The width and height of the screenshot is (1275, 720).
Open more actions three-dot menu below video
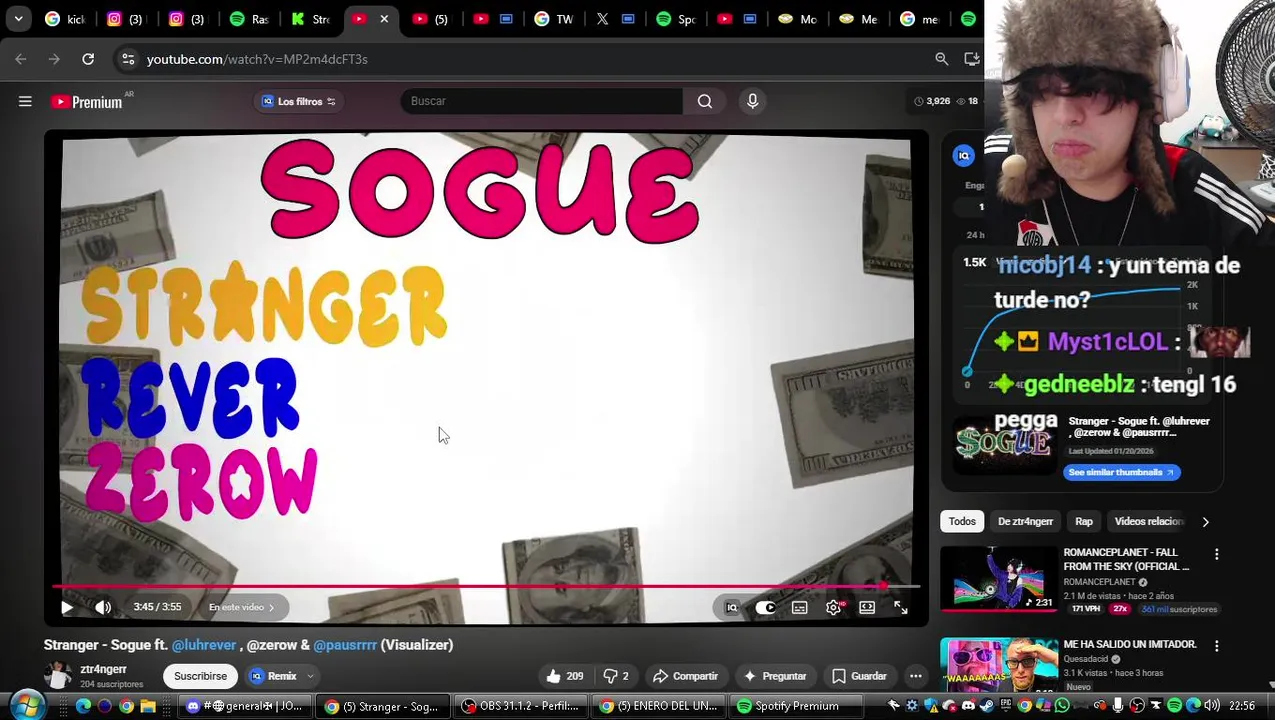point(915,676)
